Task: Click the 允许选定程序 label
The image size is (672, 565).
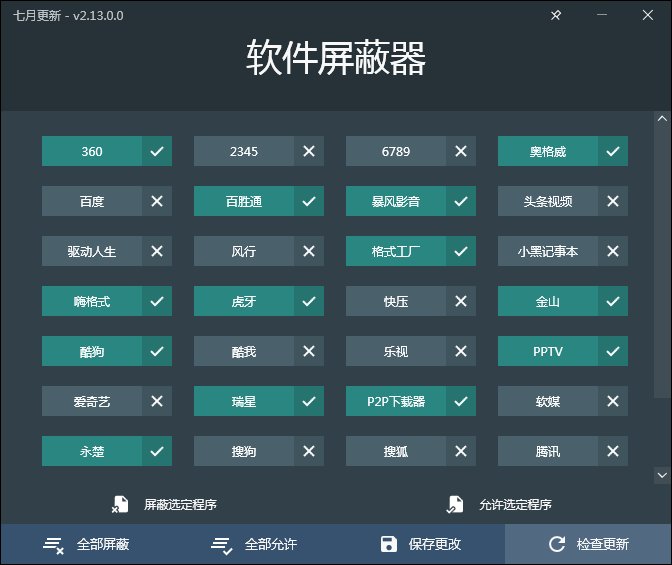Action: (515, 505)
